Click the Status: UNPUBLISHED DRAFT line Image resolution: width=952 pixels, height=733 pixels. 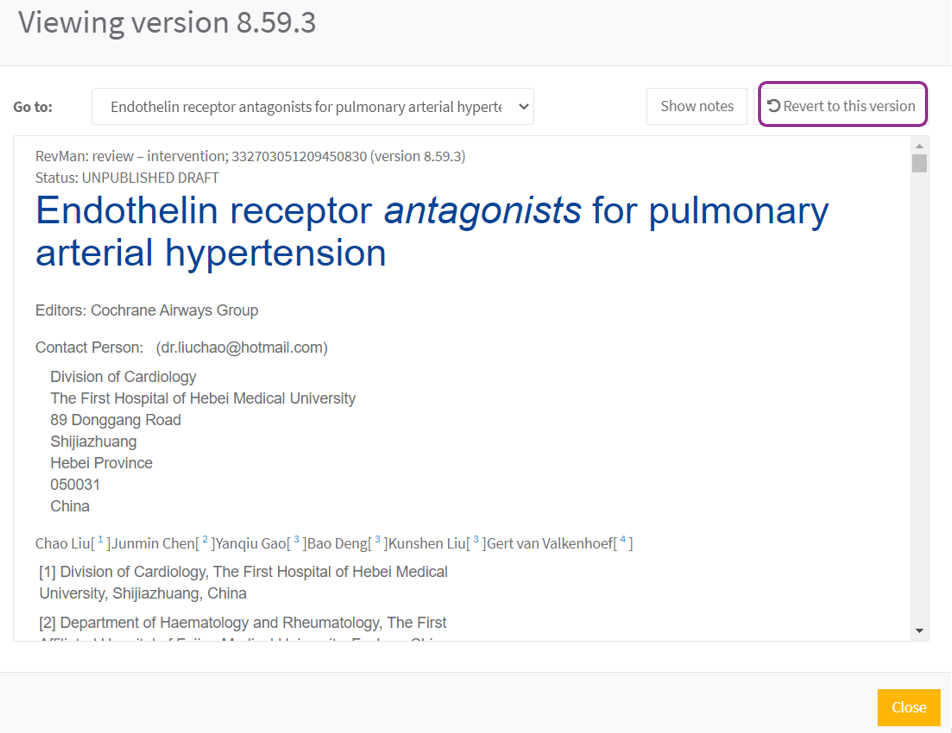coord(127,178)
